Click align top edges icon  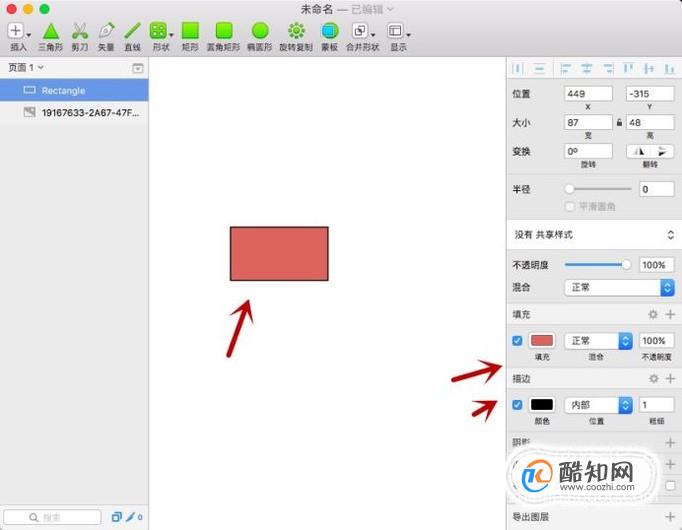629,68
